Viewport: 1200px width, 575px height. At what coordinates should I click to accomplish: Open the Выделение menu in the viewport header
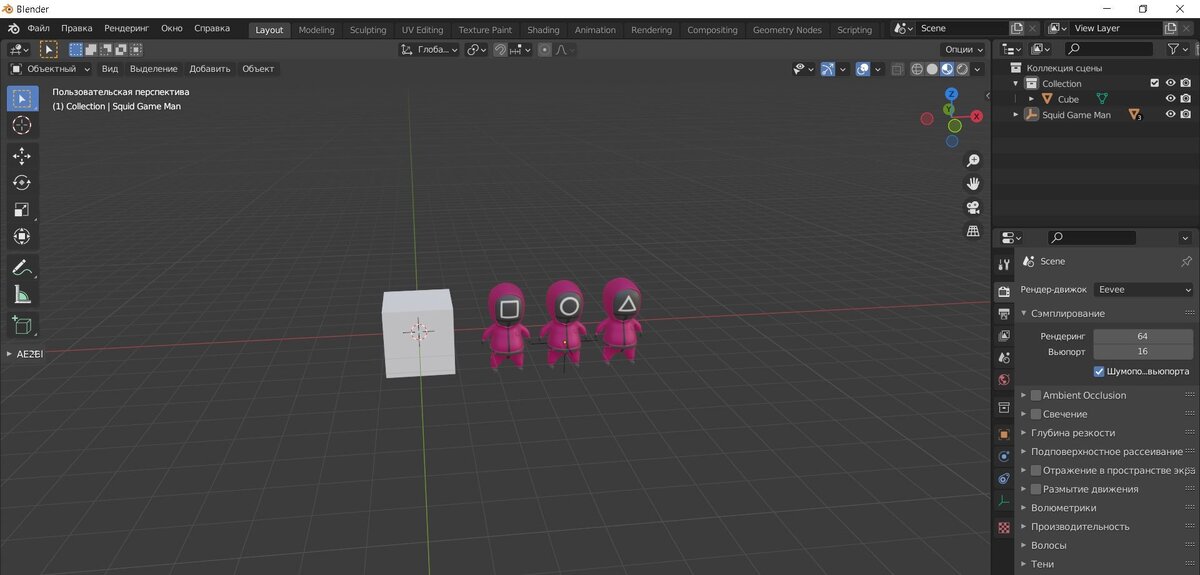coord(154,69)
